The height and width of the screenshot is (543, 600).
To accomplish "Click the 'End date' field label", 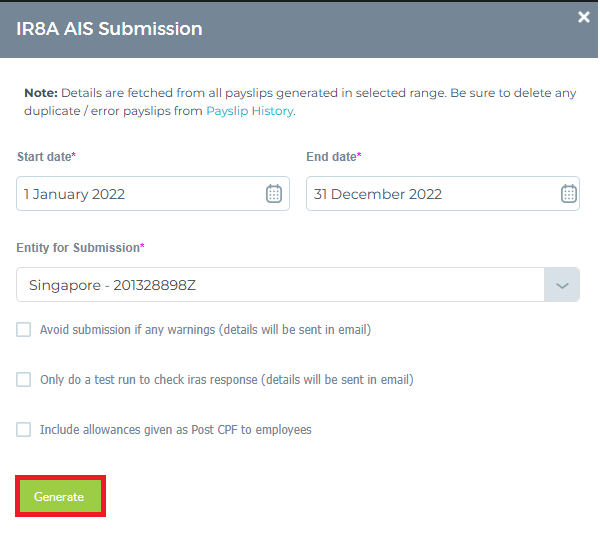I will [333, 157].
